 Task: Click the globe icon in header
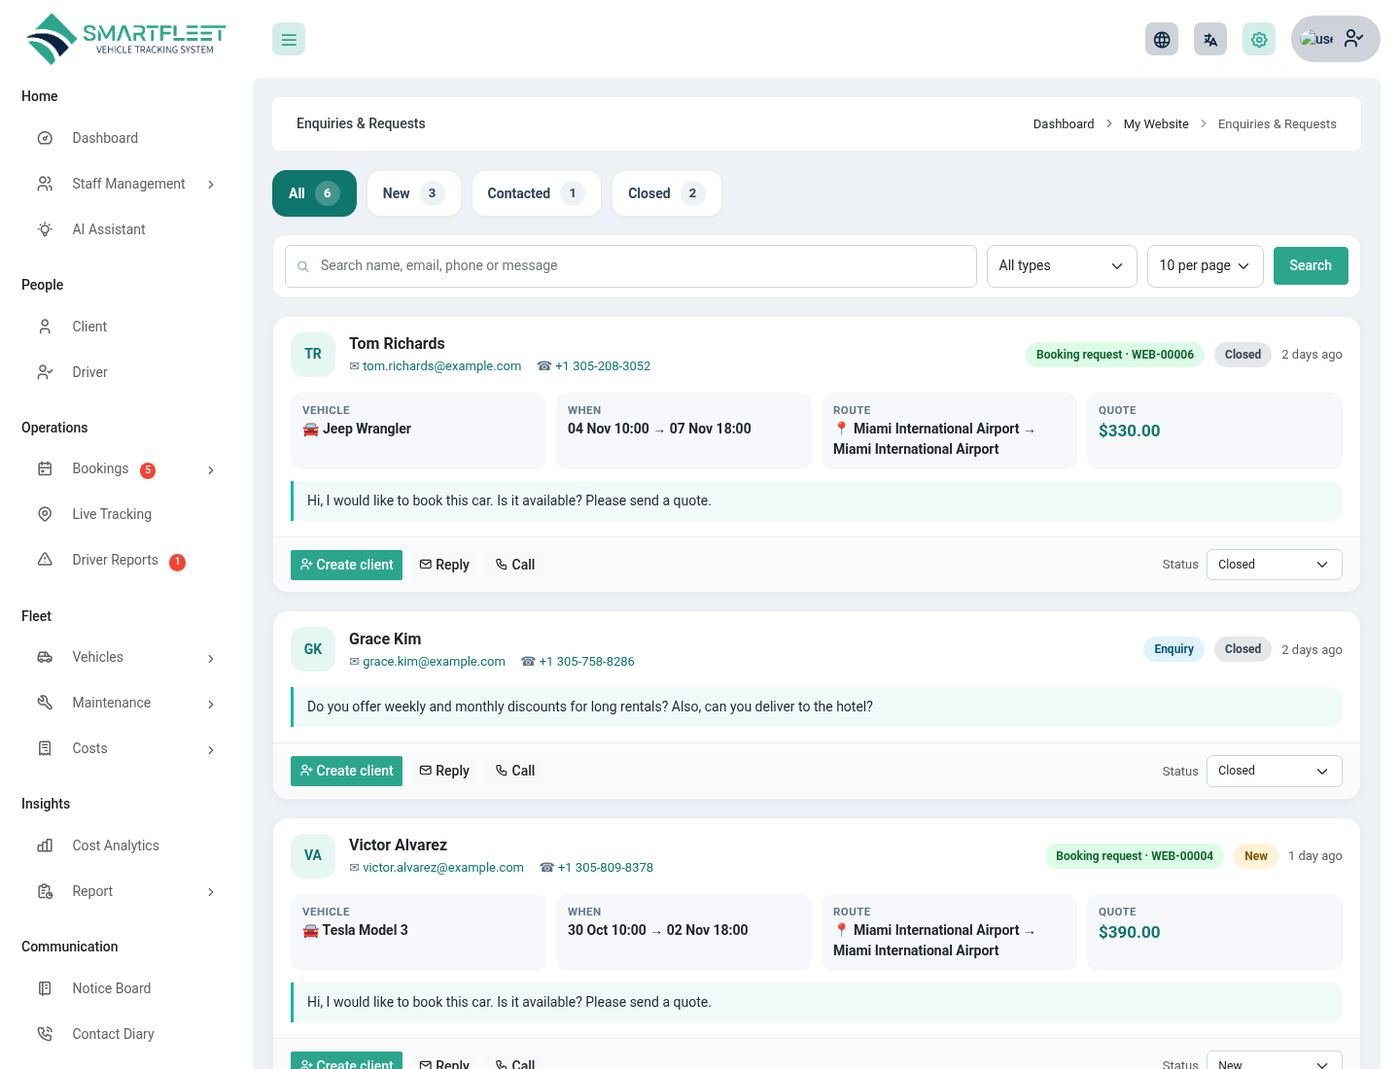(1161, 39)
